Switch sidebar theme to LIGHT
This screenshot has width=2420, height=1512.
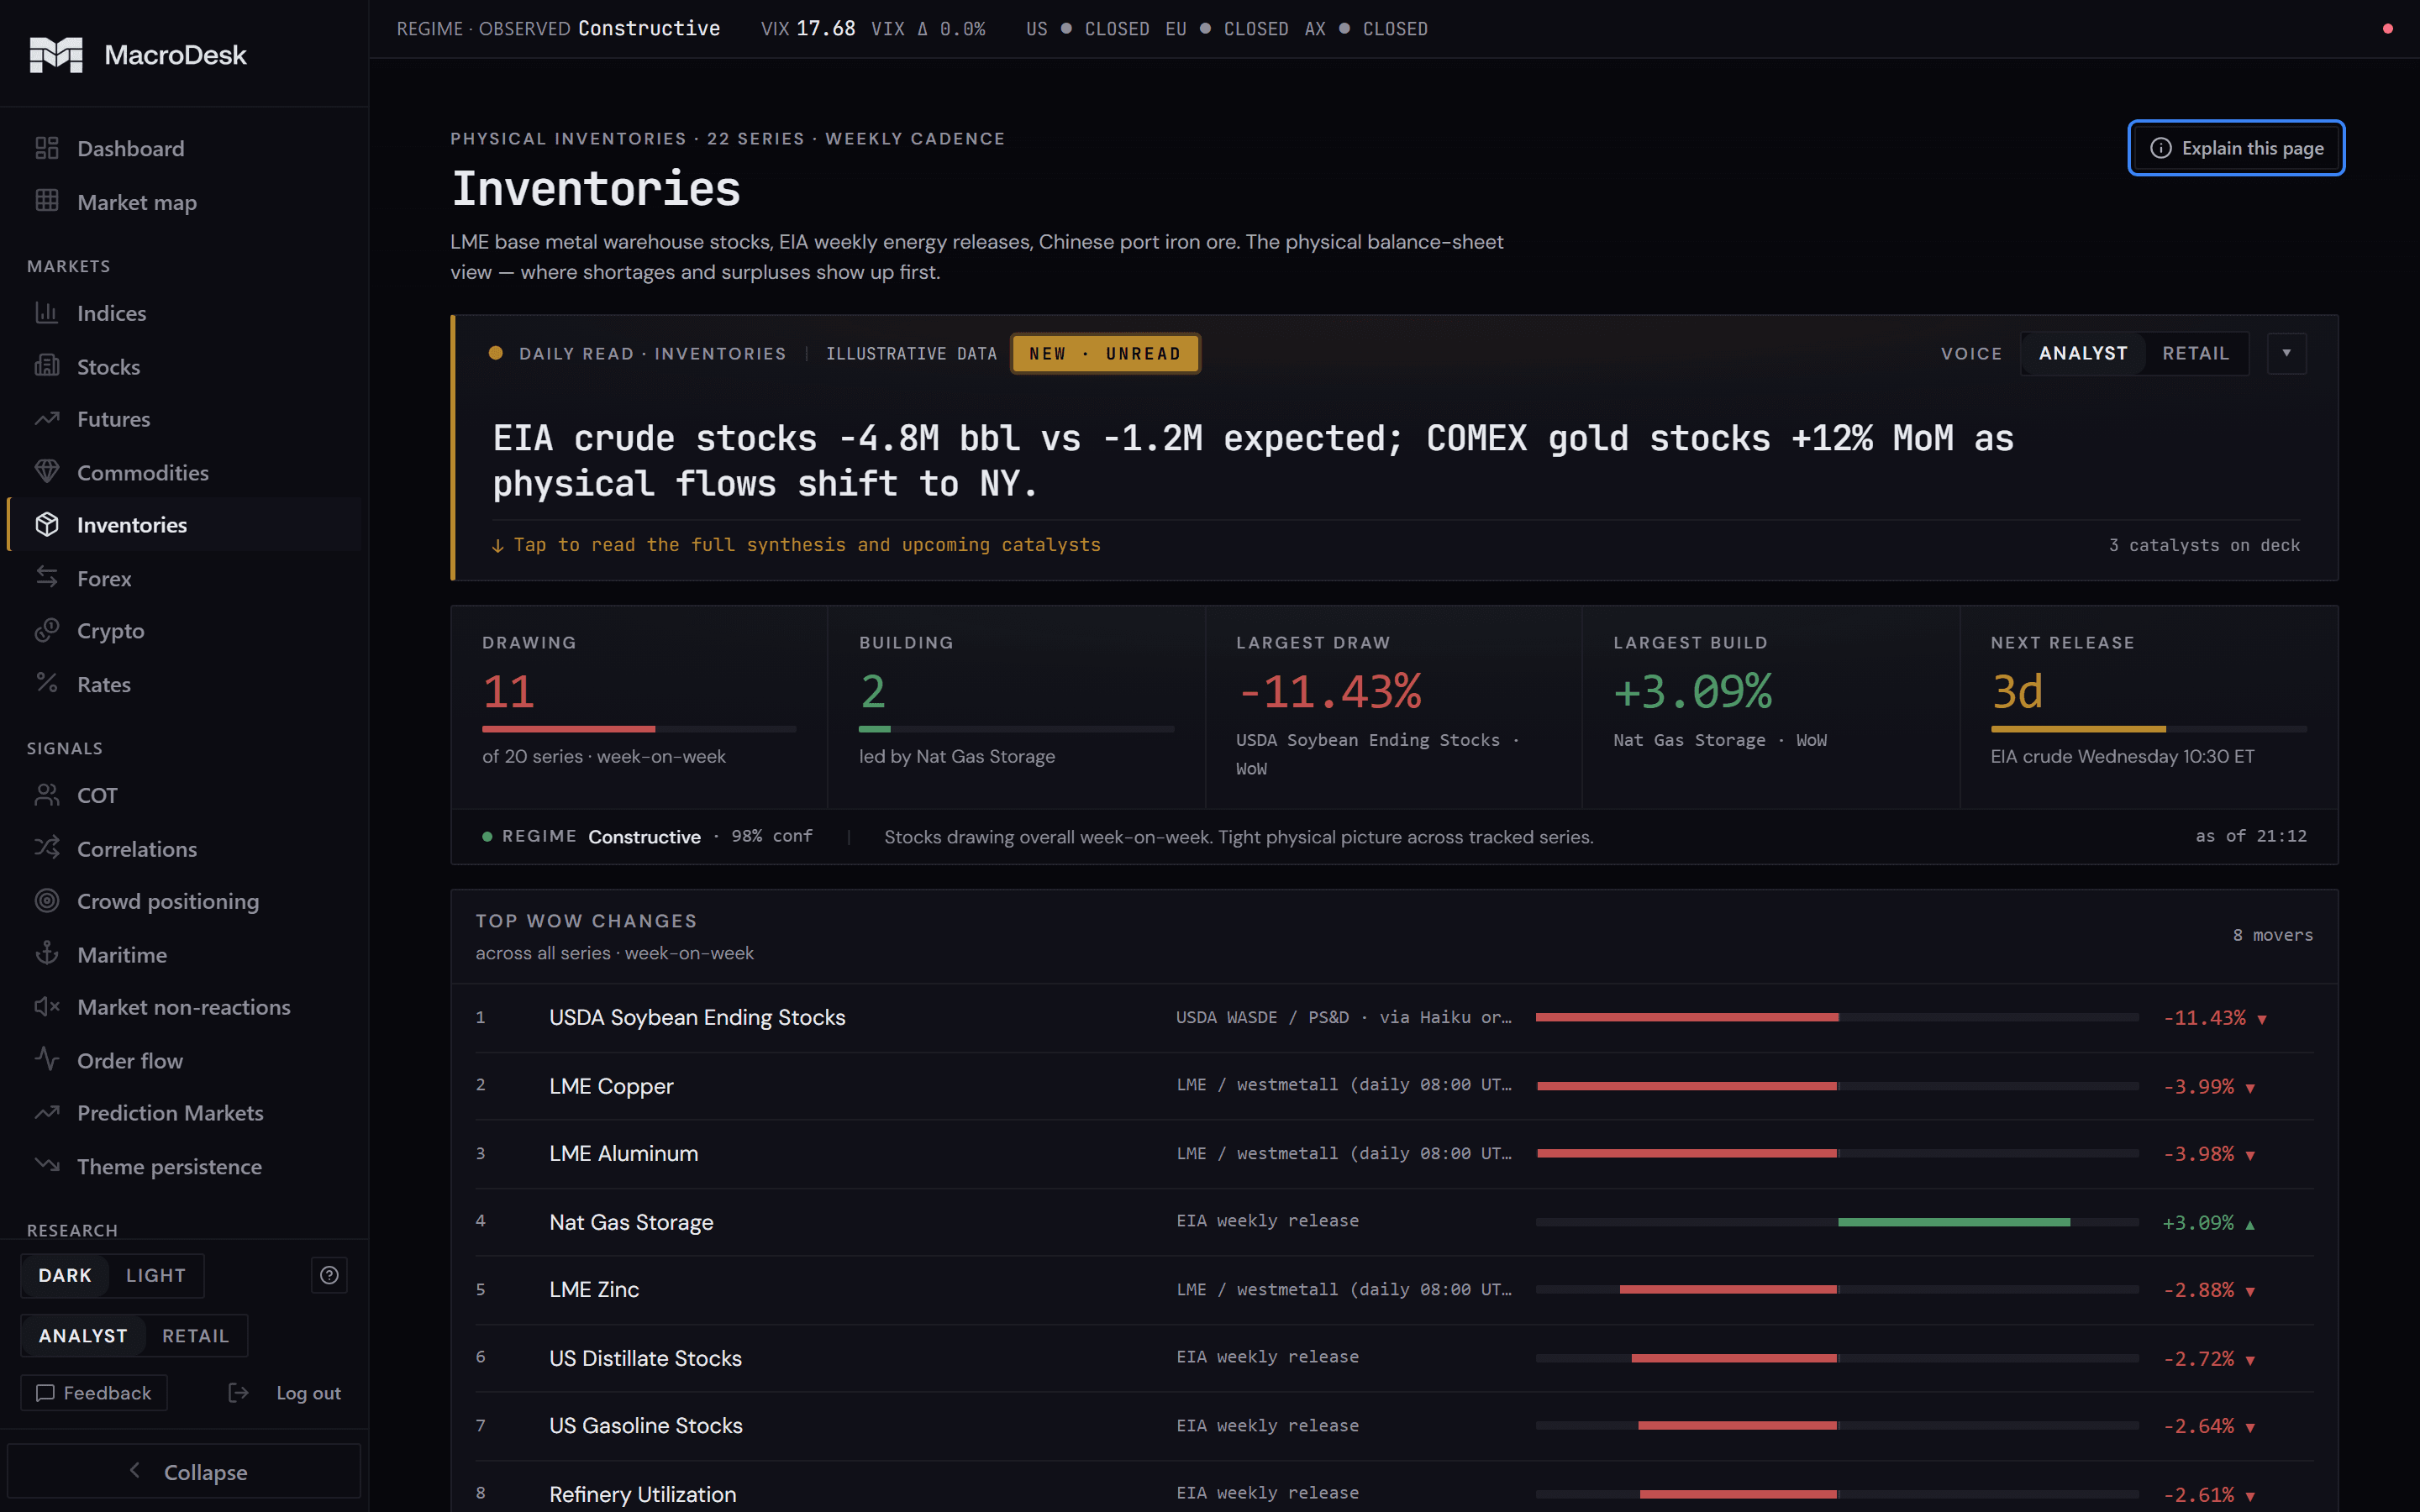click(x=155, y=1275)
